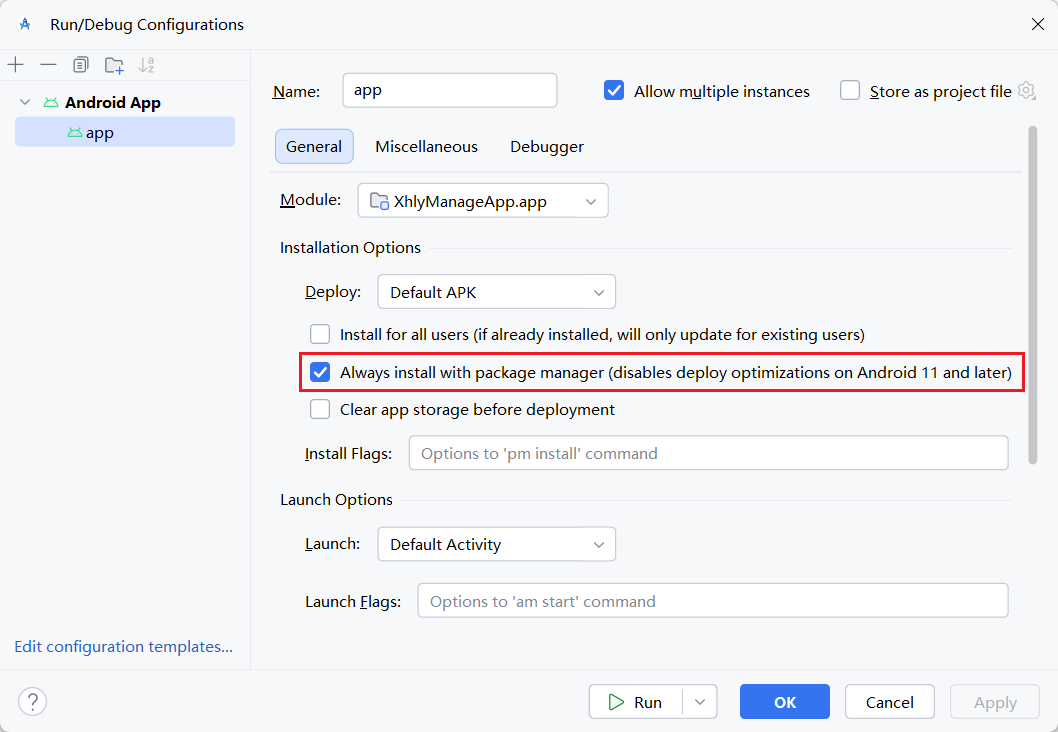The width and height of the screenshot is (1058, 732).
Task: Open the Module dropdown XhlyManageApp.app
Action: (483, 201)
